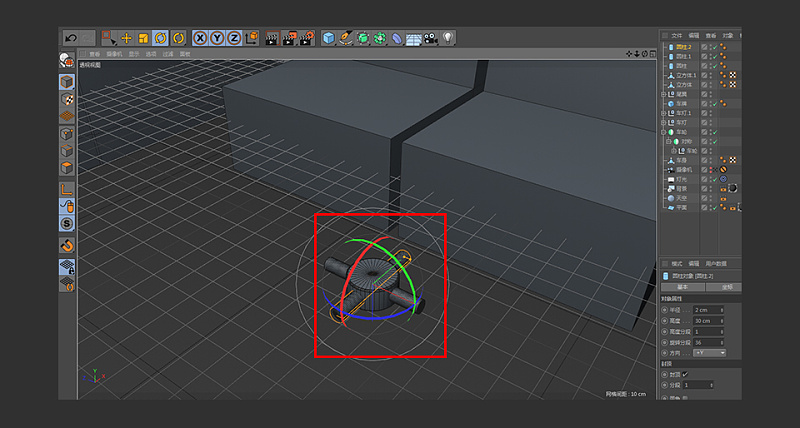Click the checker texture tag on 车身

click(733, 161)
